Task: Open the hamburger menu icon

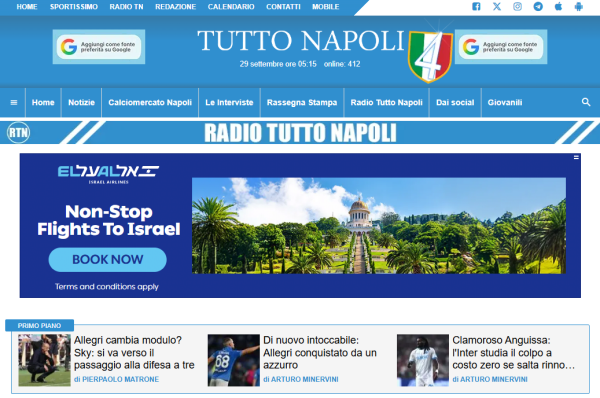Action: 14,103
